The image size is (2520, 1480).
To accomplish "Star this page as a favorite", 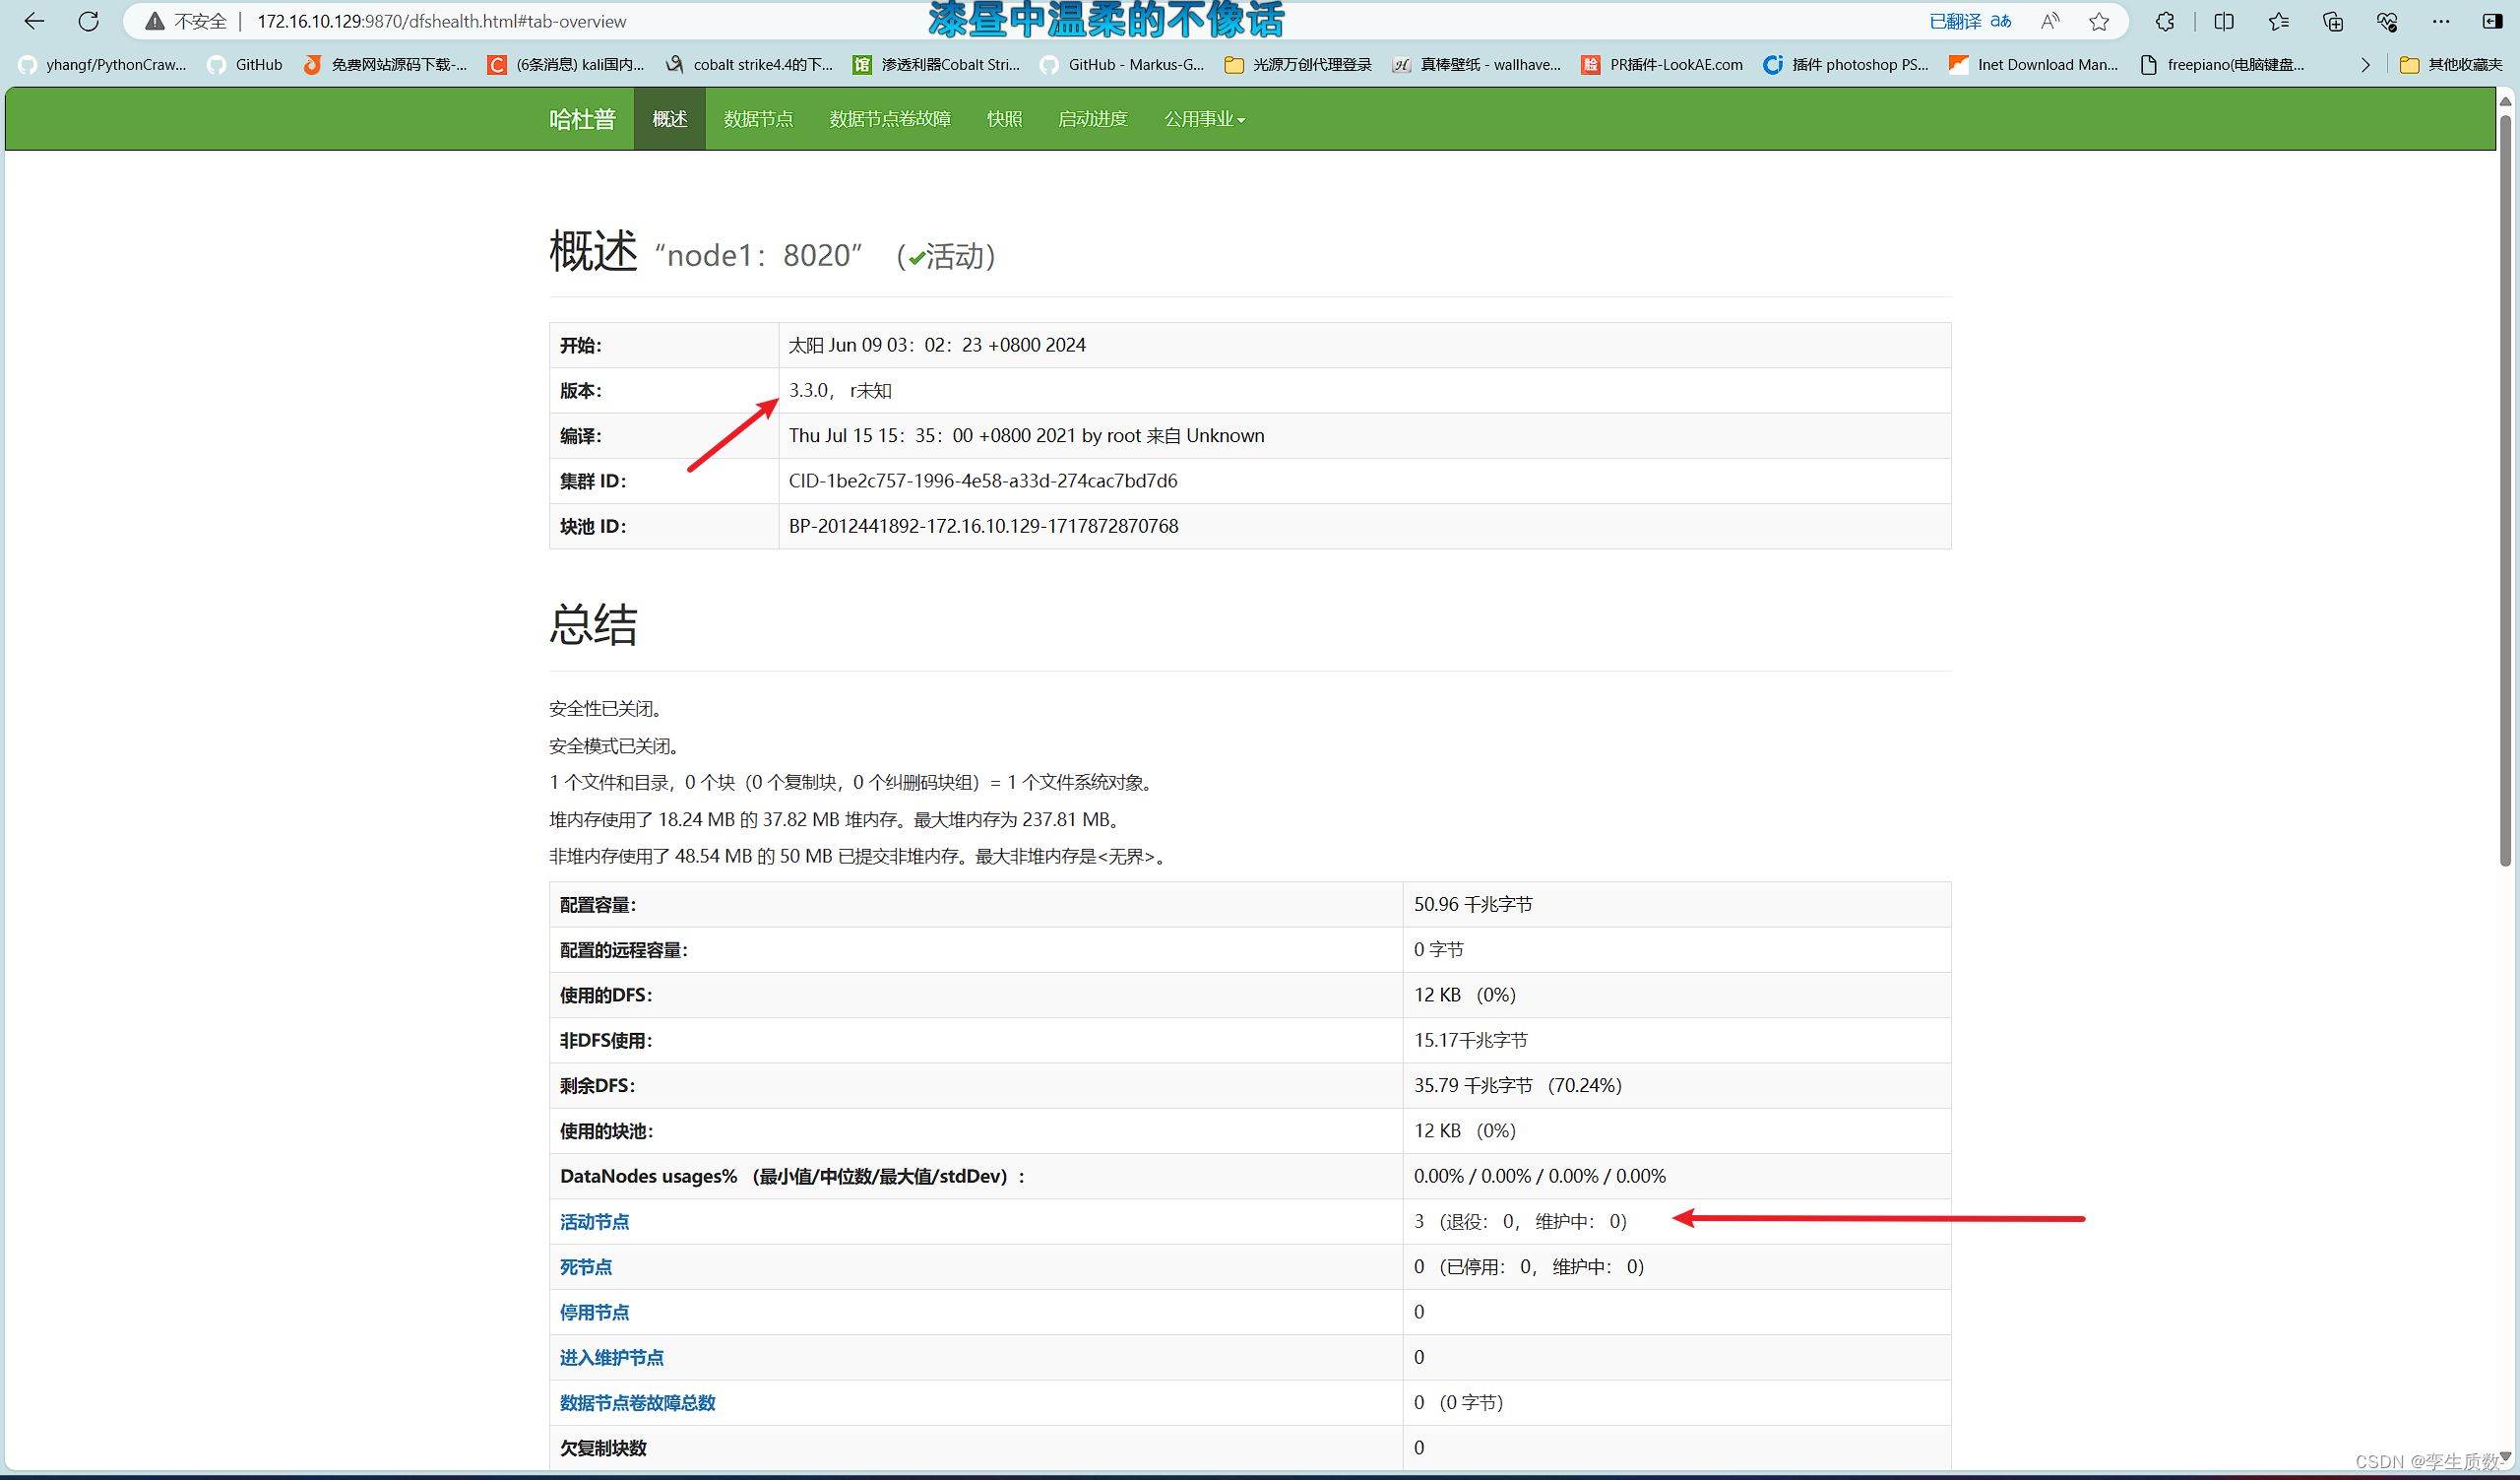I will [x=2099, y=21].
